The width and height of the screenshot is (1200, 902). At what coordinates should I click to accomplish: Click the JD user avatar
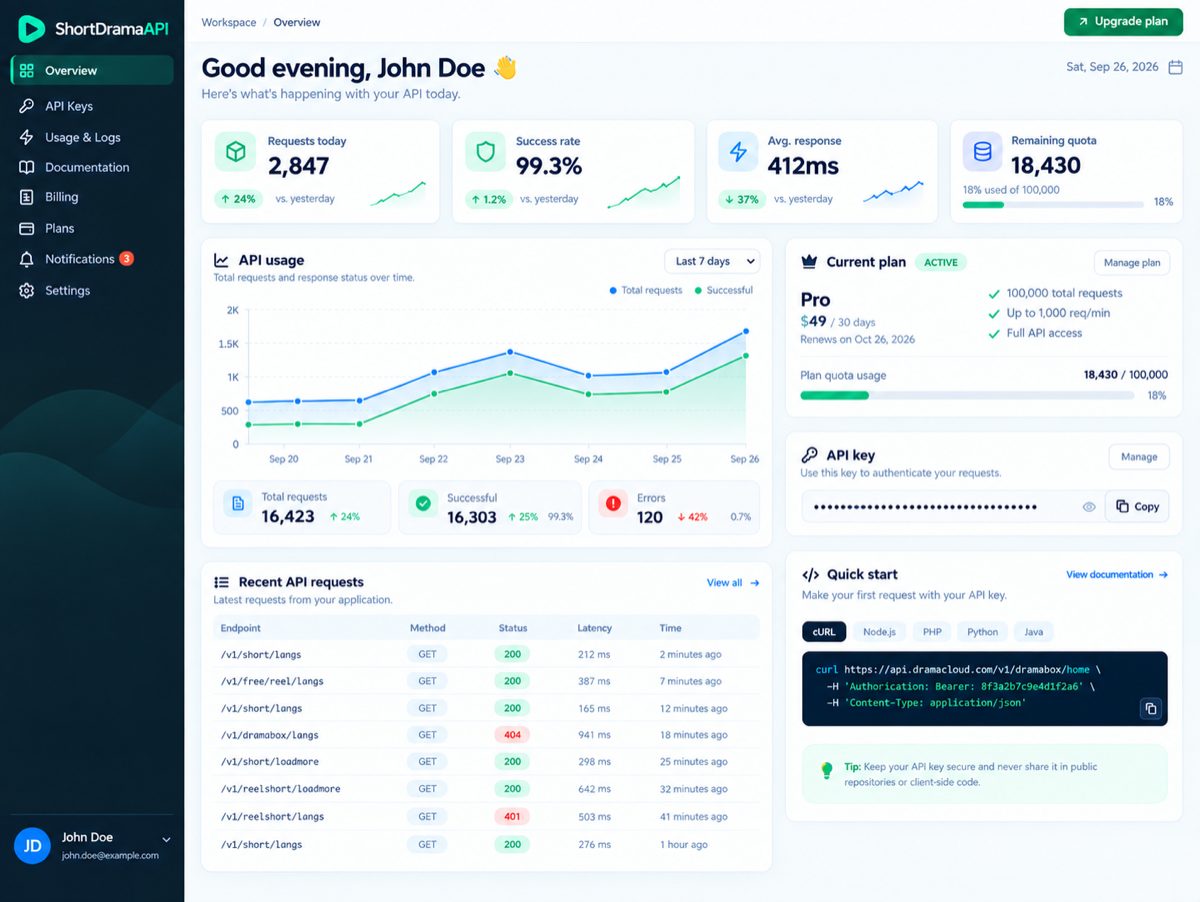[x=33, y=846]
